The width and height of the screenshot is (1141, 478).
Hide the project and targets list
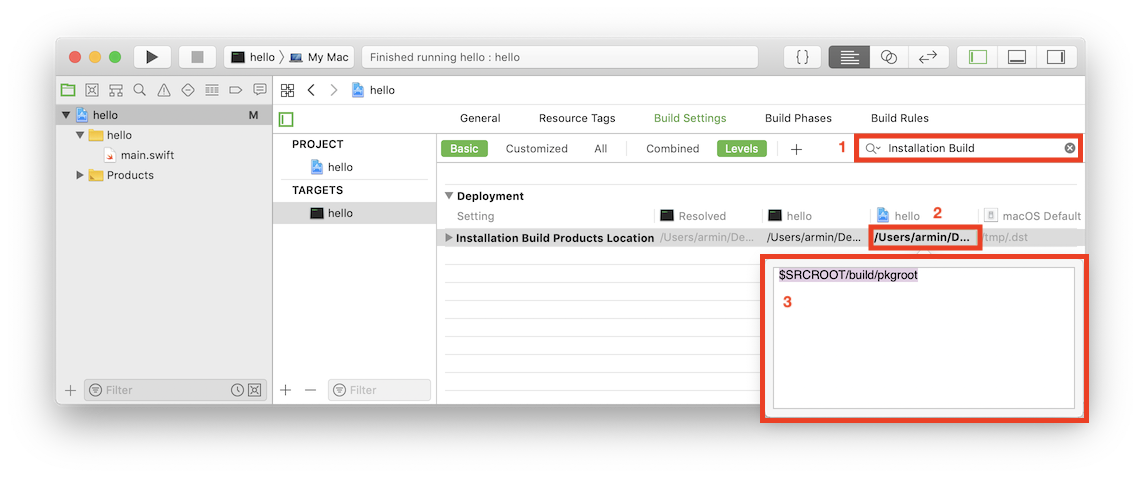pyautogui.click(x=287, y=119)
